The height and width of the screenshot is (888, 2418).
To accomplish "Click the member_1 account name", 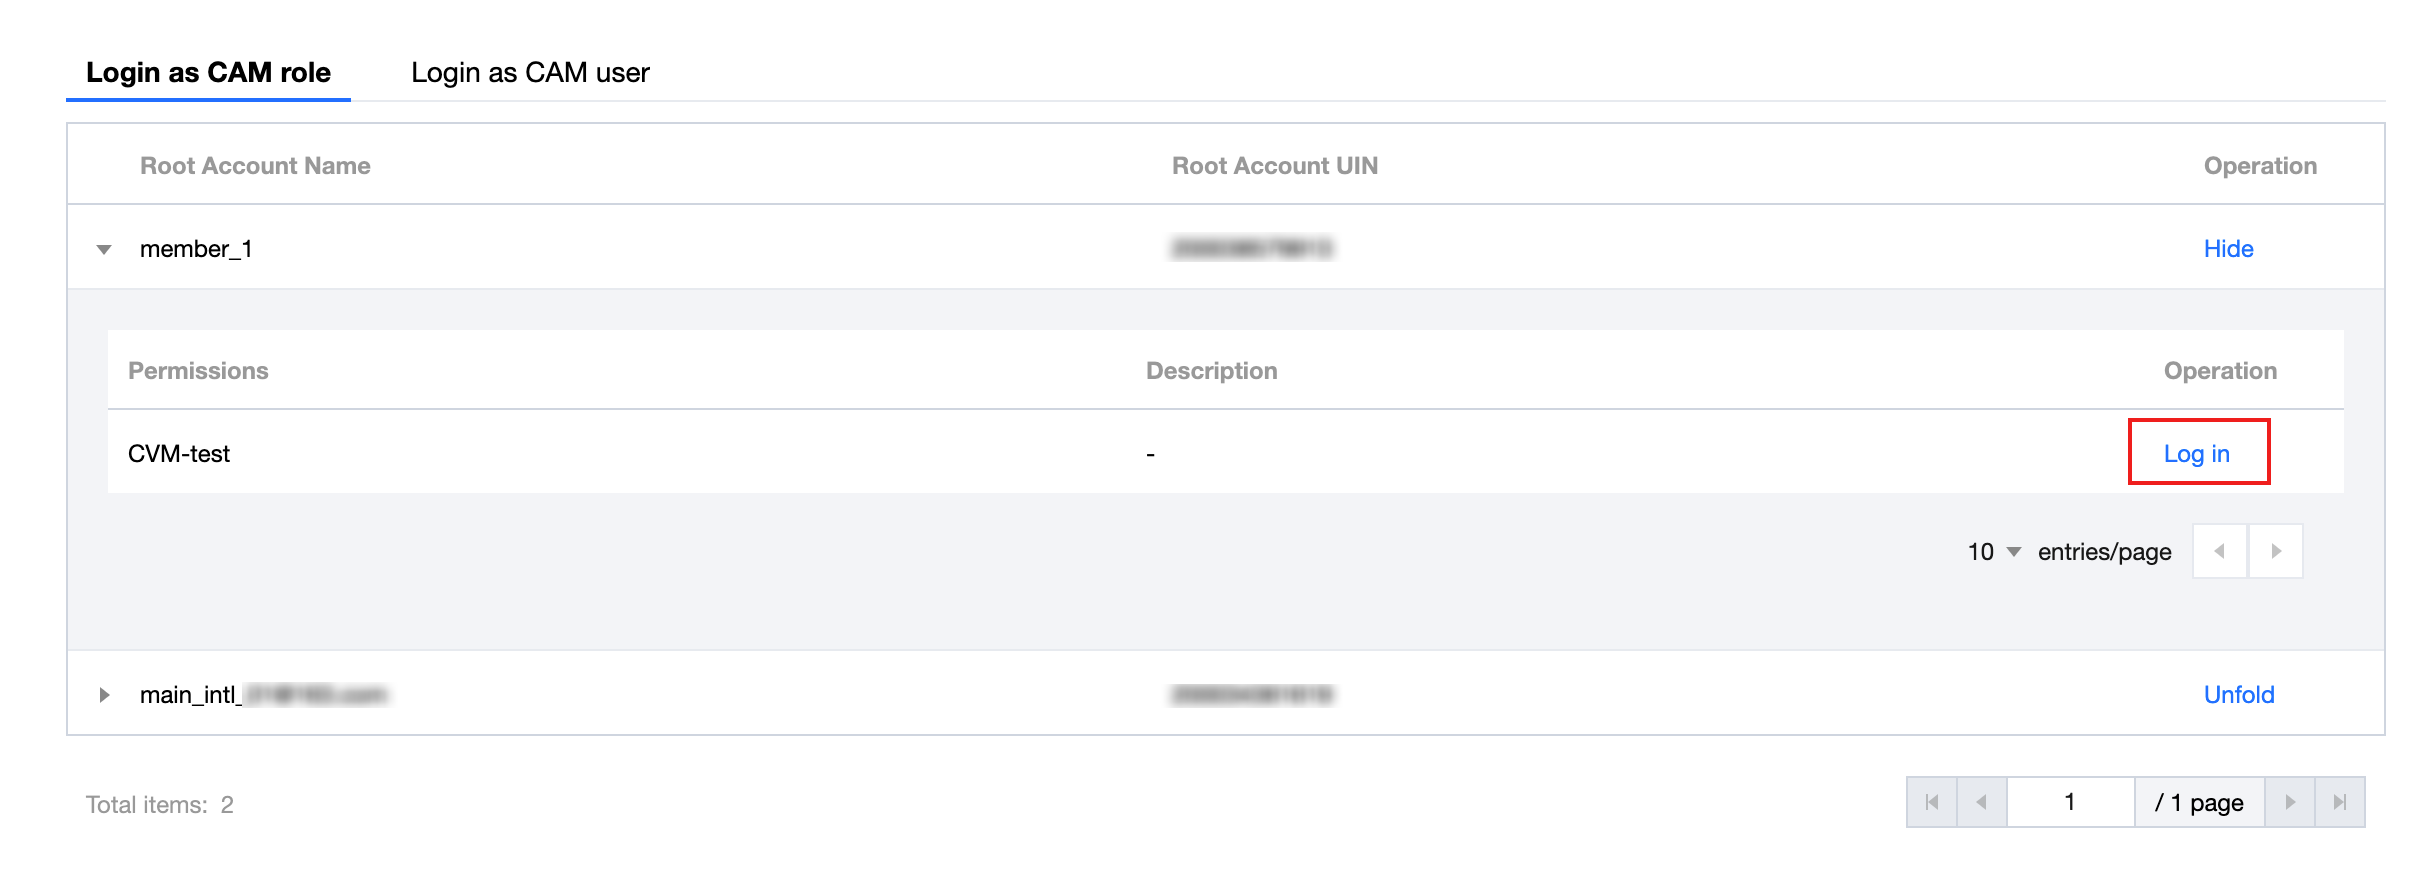I will 196,249.
